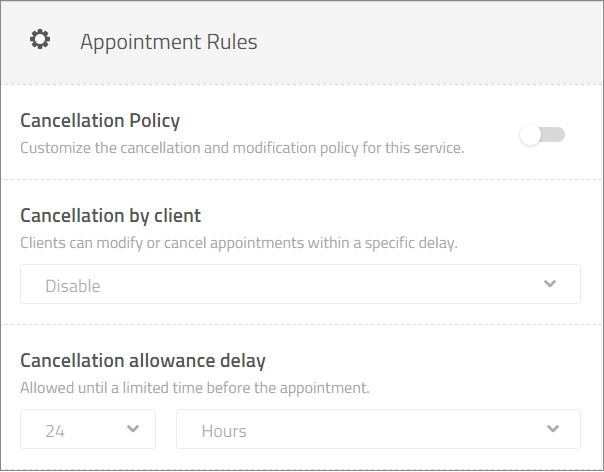604x472 pixels.
Task: Click the Cancellation by client heading
Action: pyautogui.click(x=110, y=215)
